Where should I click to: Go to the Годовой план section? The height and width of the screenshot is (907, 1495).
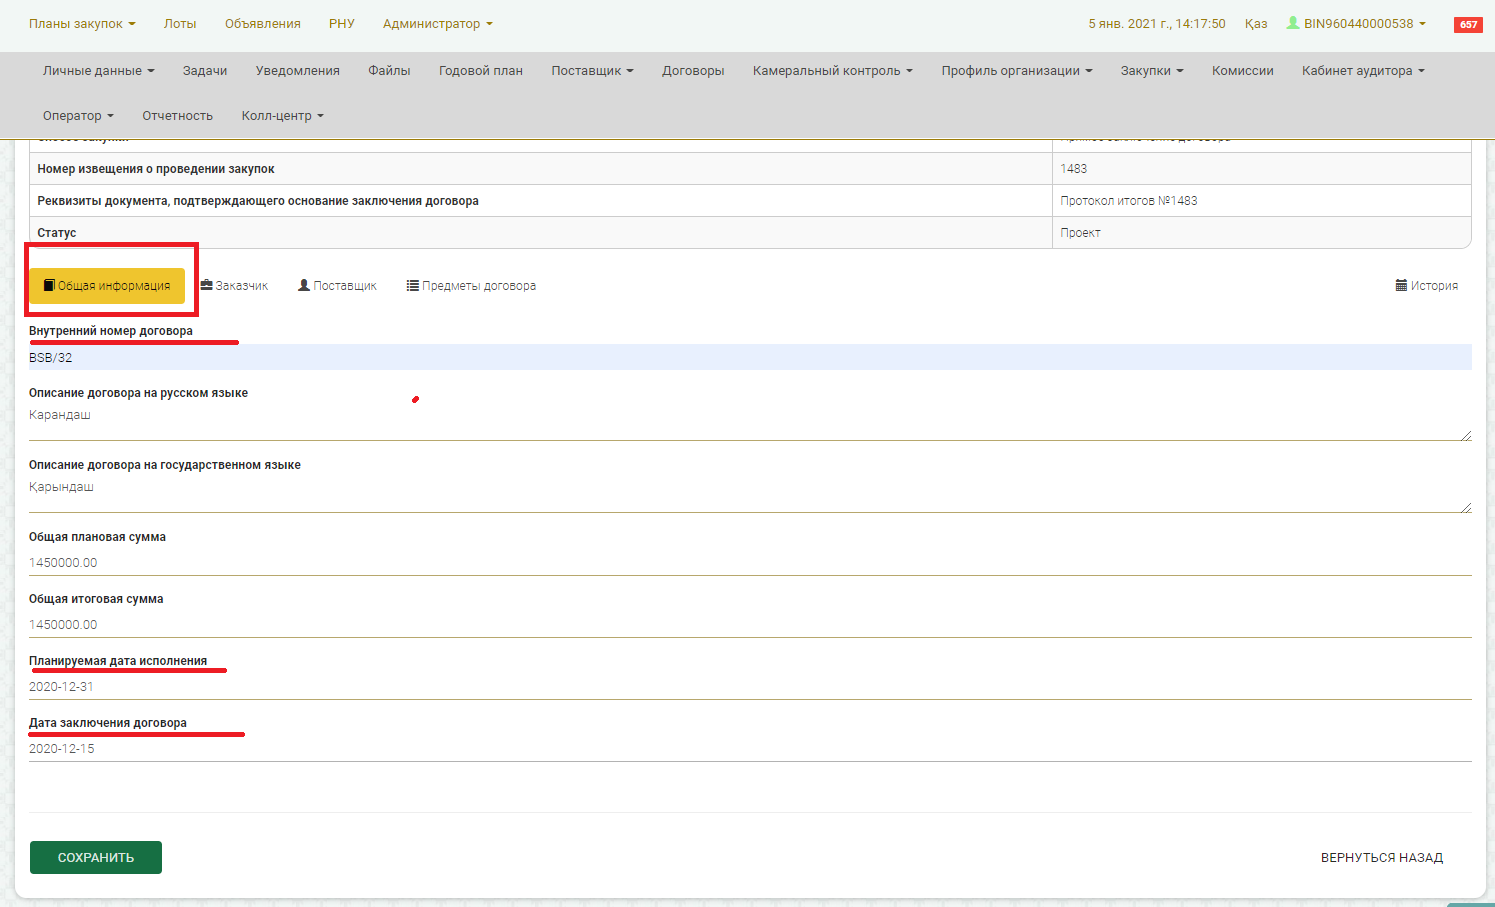tap(481, 71)
